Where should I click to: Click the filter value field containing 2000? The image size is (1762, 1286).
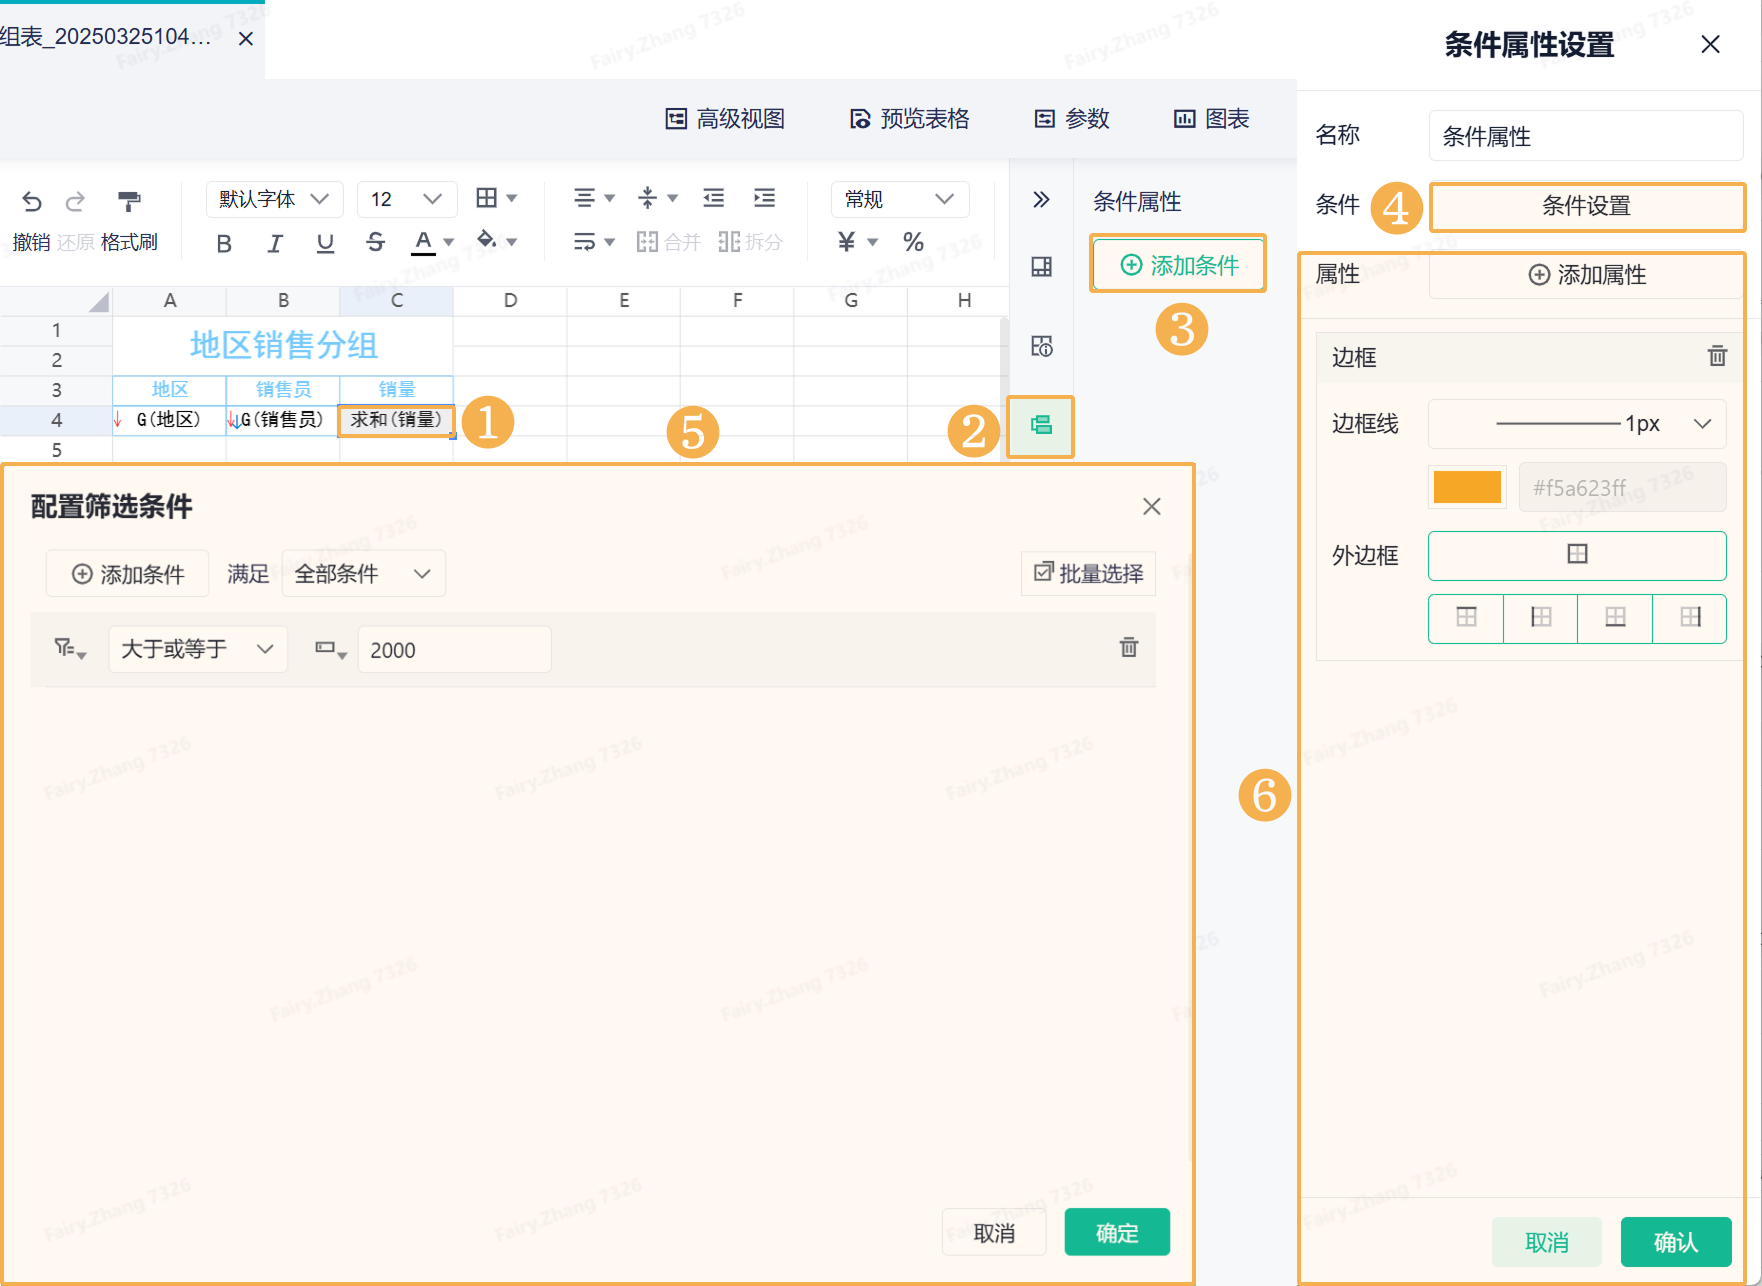pyautogui.click(x=454, y=649)
